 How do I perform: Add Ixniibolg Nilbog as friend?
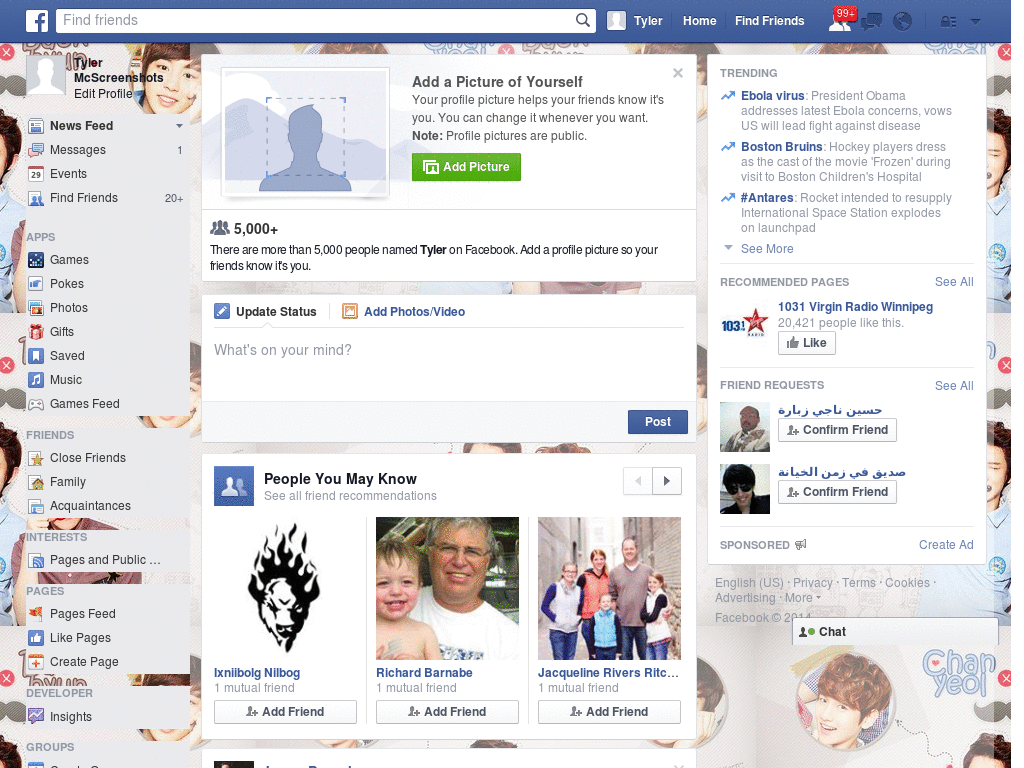285,712
